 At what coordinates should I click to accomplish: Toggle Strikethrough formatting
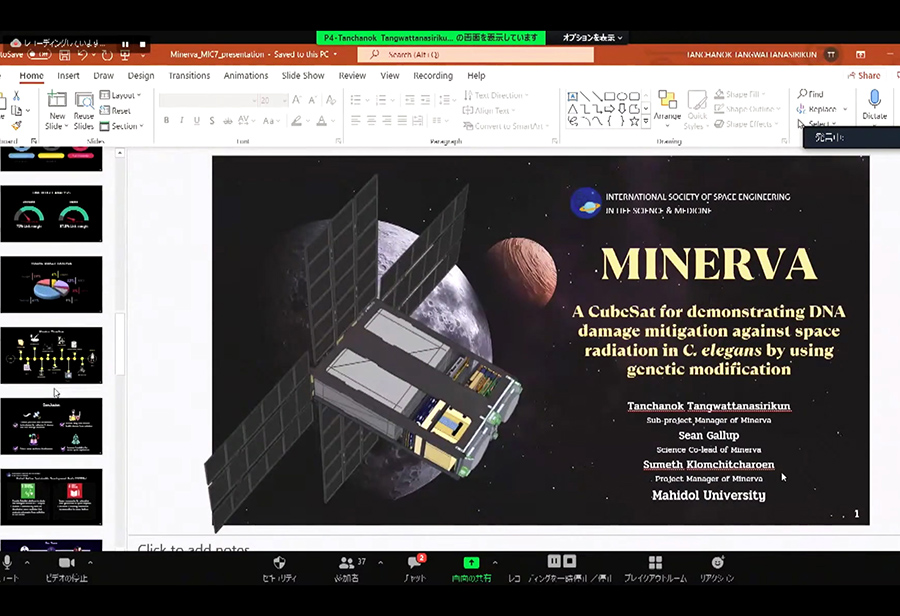click(x=228, y=121)
